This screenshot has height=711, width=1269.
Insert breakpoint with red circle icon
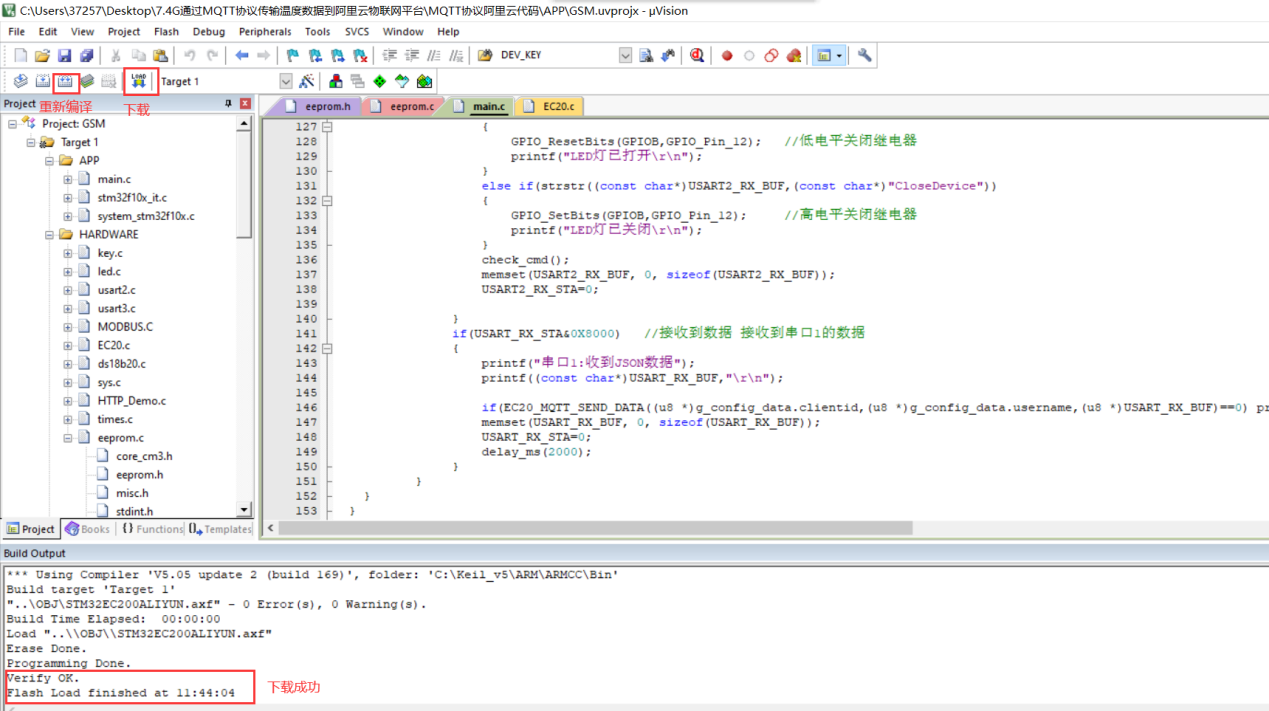click(x=727, y=56)
